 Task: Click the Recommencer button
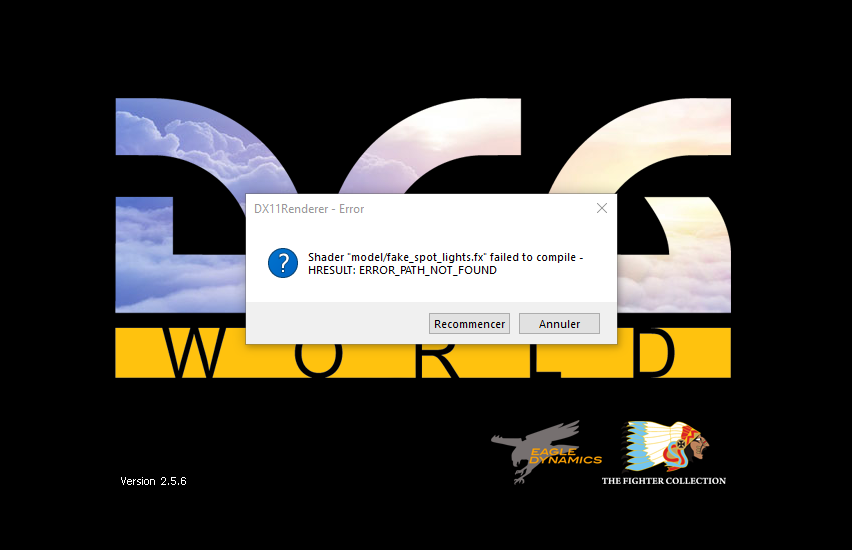coord(469,324)
